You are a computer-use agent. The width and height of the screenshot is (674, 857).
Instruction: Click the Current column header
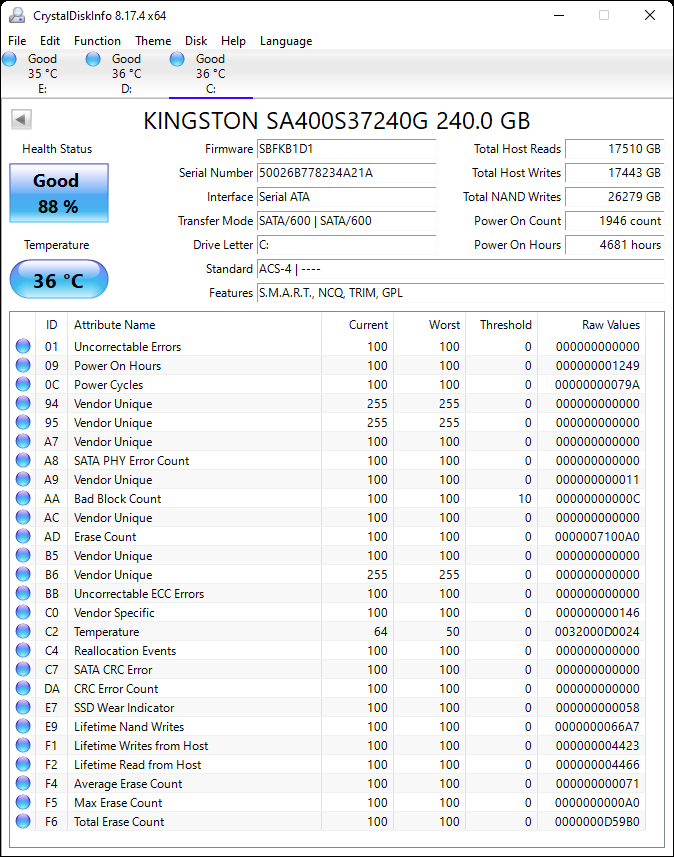point(357,325)
